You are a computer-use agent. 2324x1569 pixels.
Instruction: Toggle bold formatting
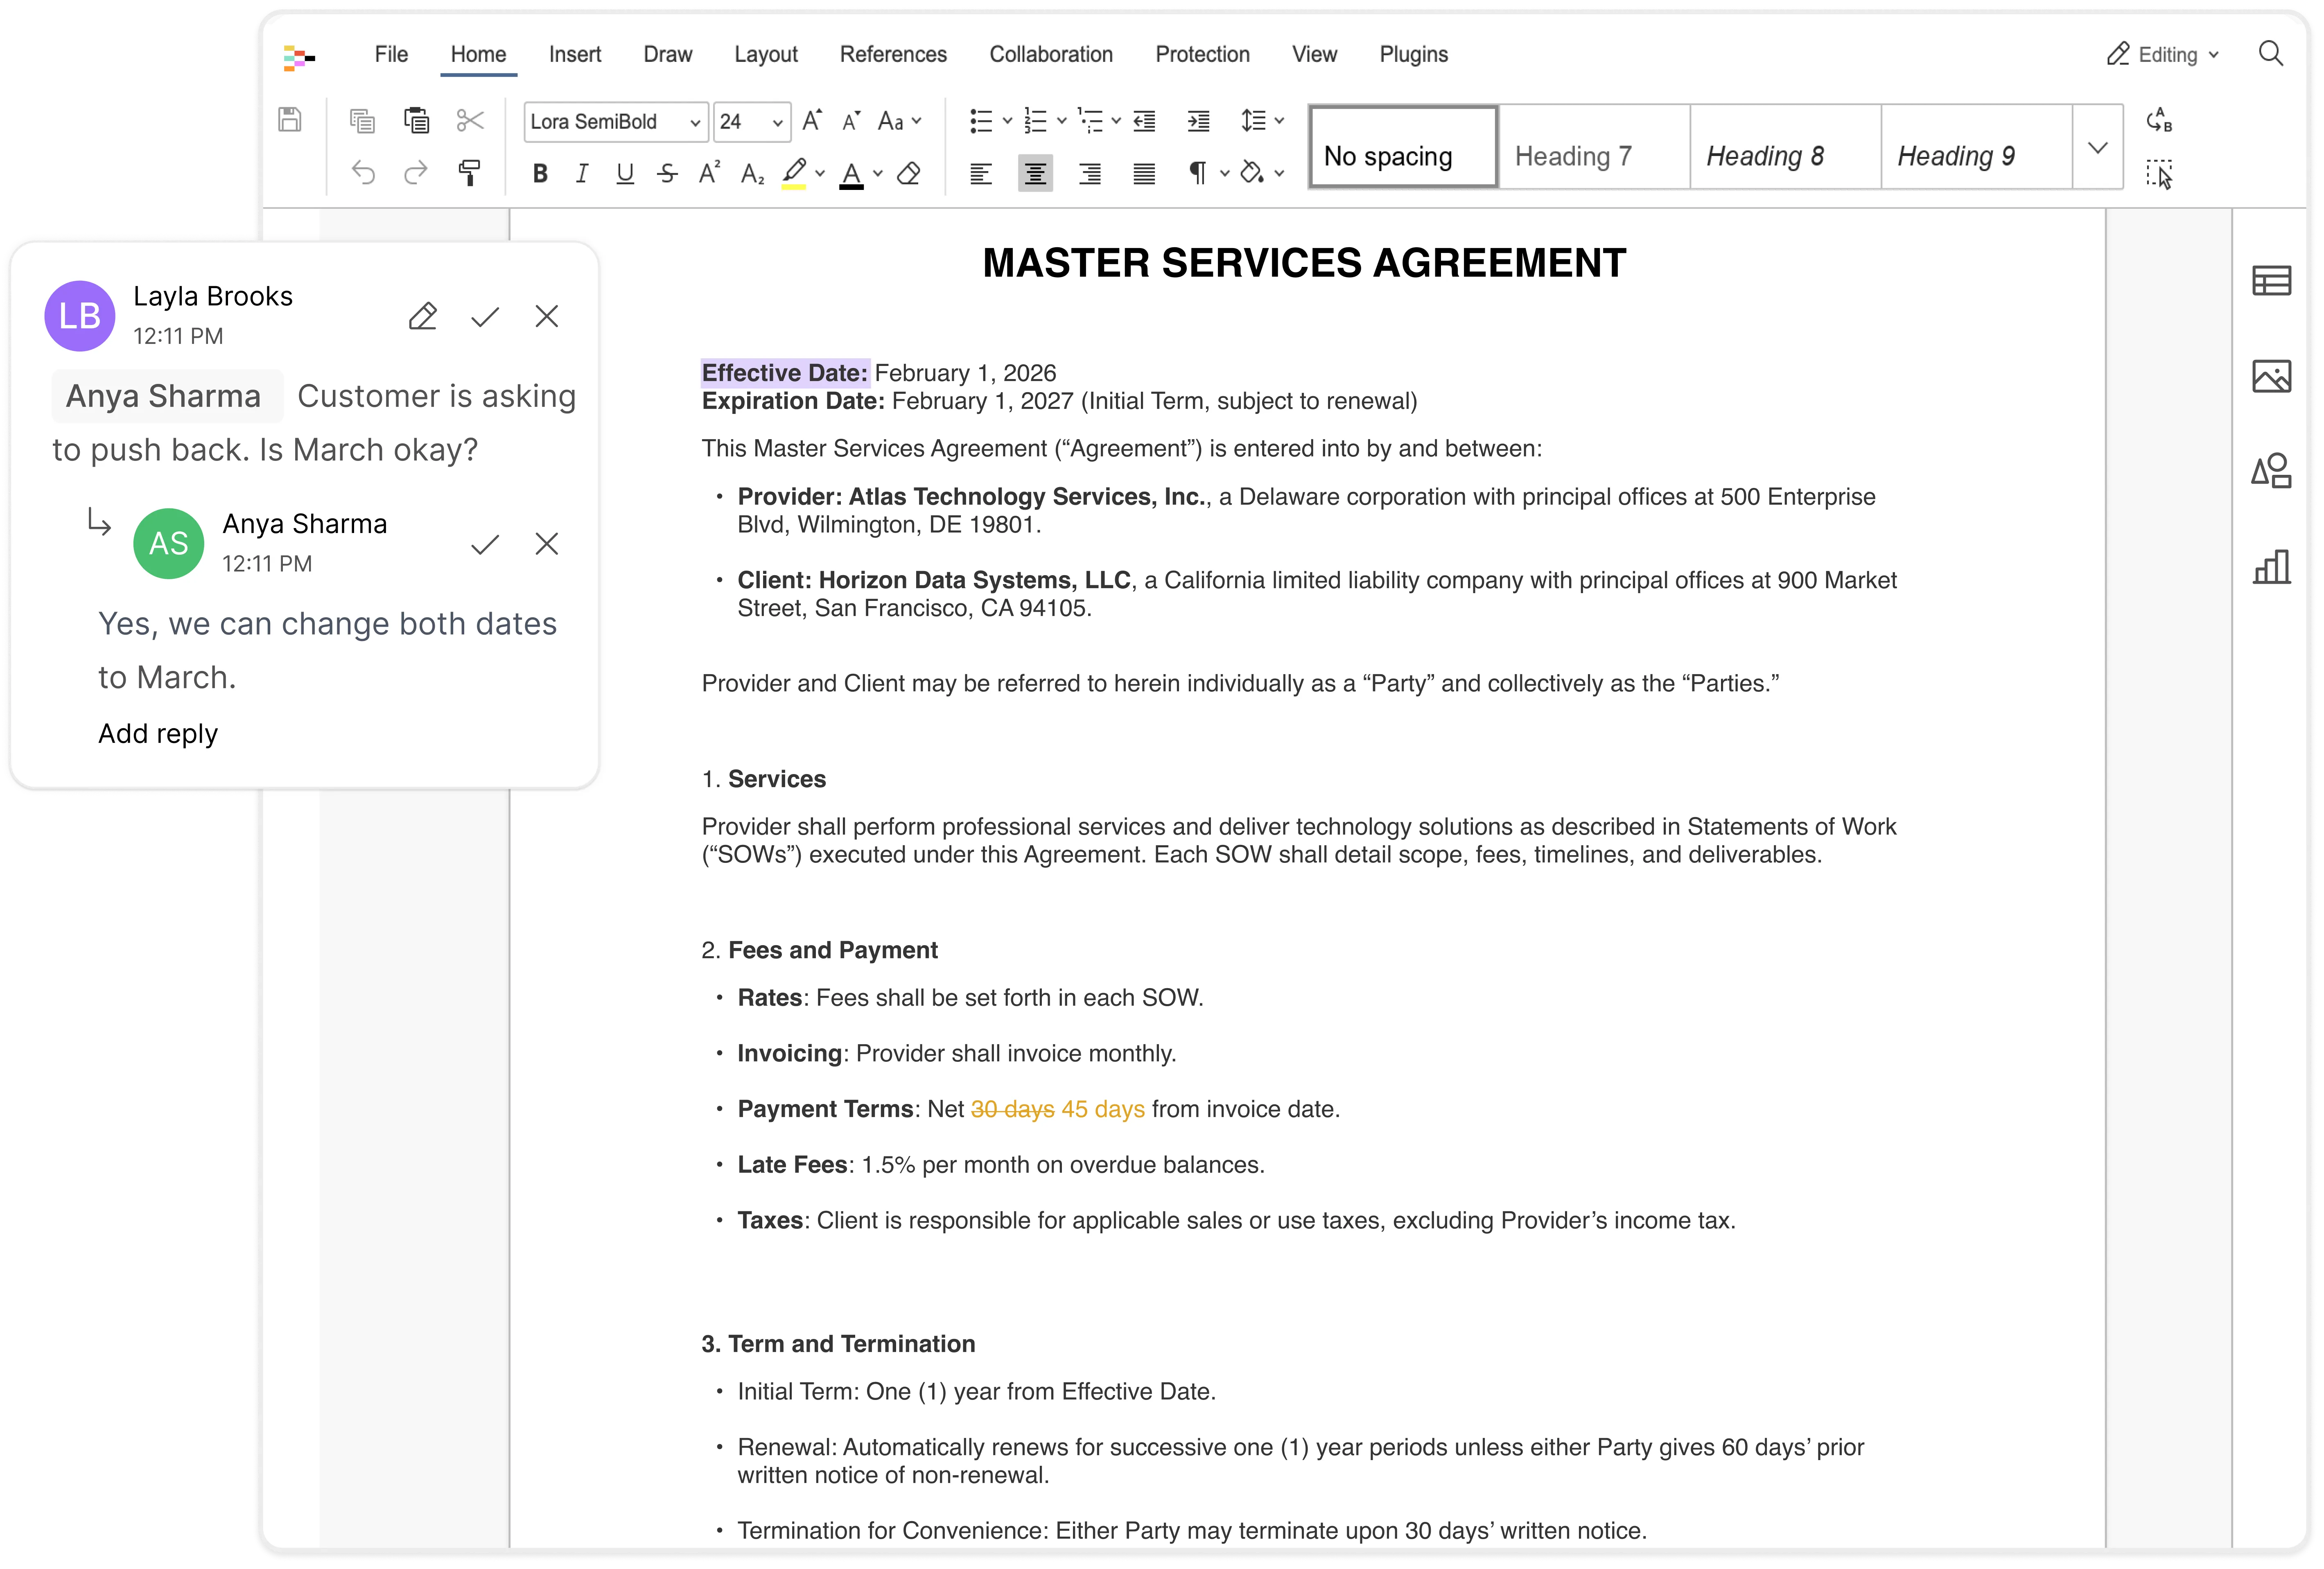tap(540, 174)
